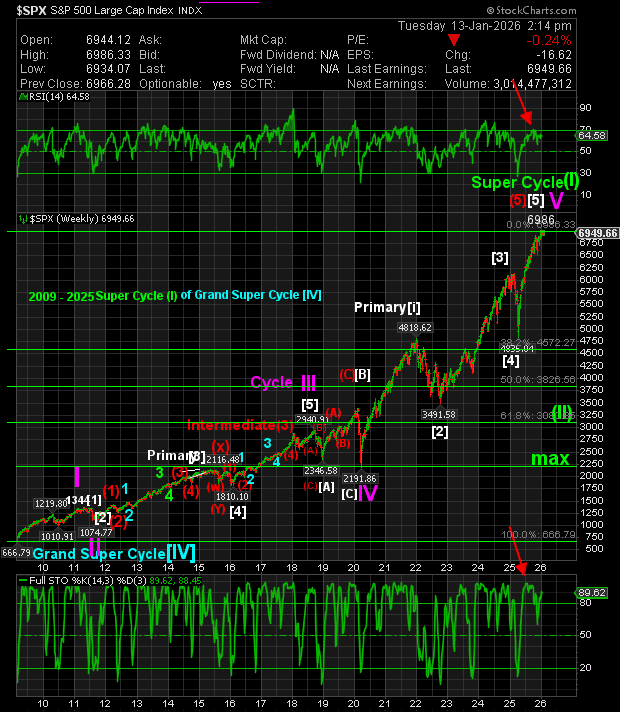Click the 2191.86 price label
620x712 pixels.
coord(360,479)
